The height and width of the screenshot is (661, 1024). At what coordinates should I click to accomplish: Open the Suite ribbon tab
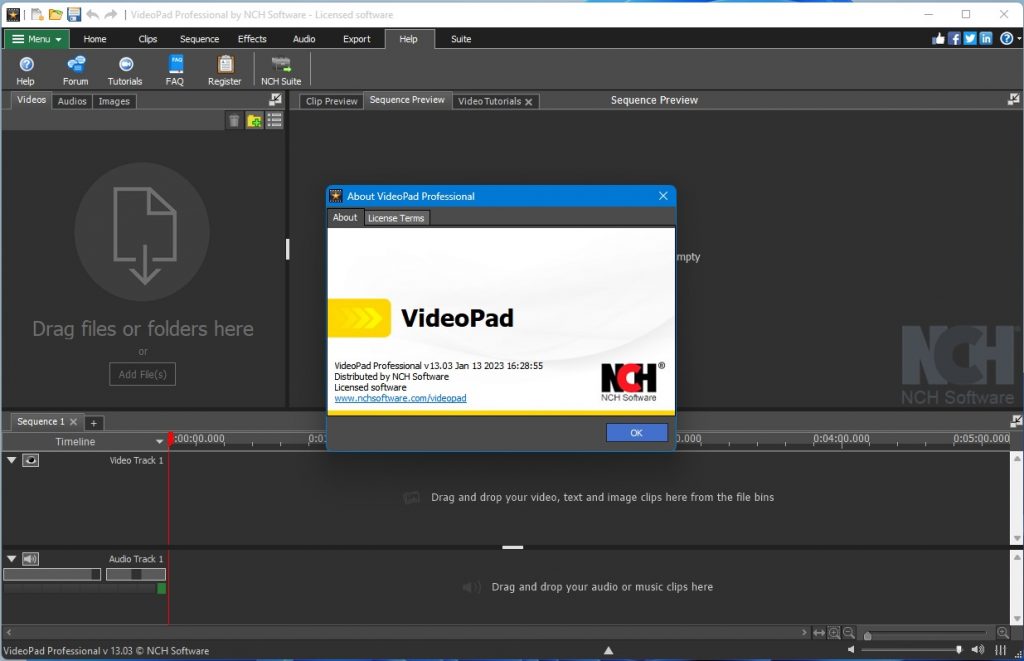click(461, 39)
